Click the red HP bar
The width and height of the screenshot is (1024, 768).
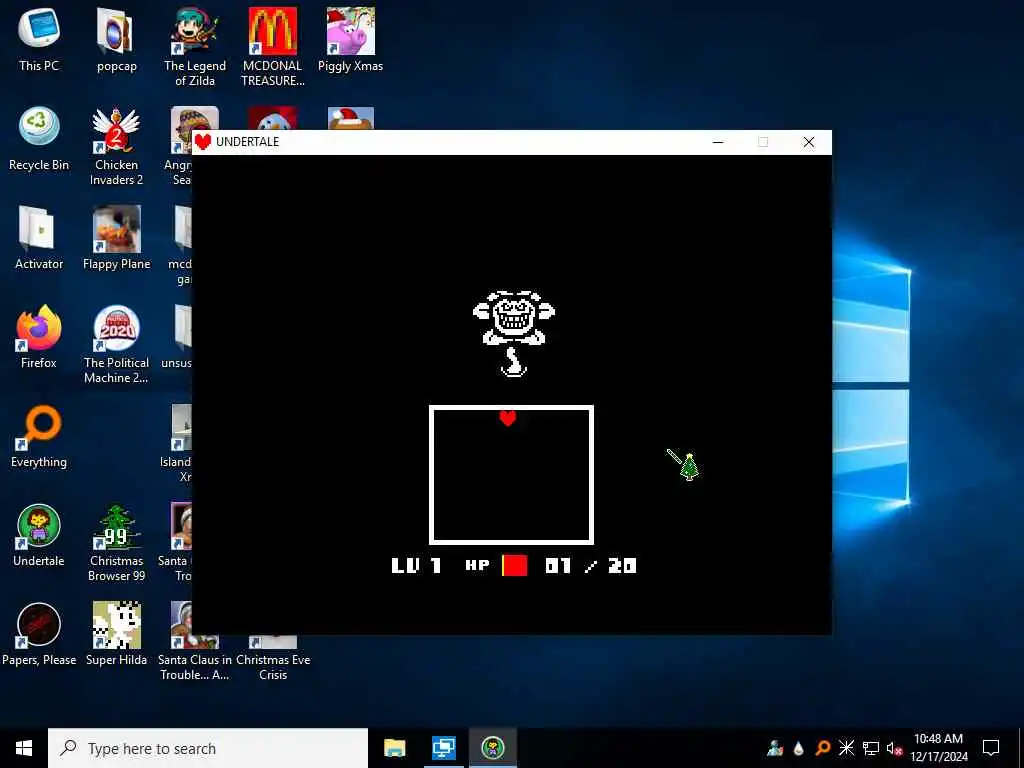tap(515, 566)
